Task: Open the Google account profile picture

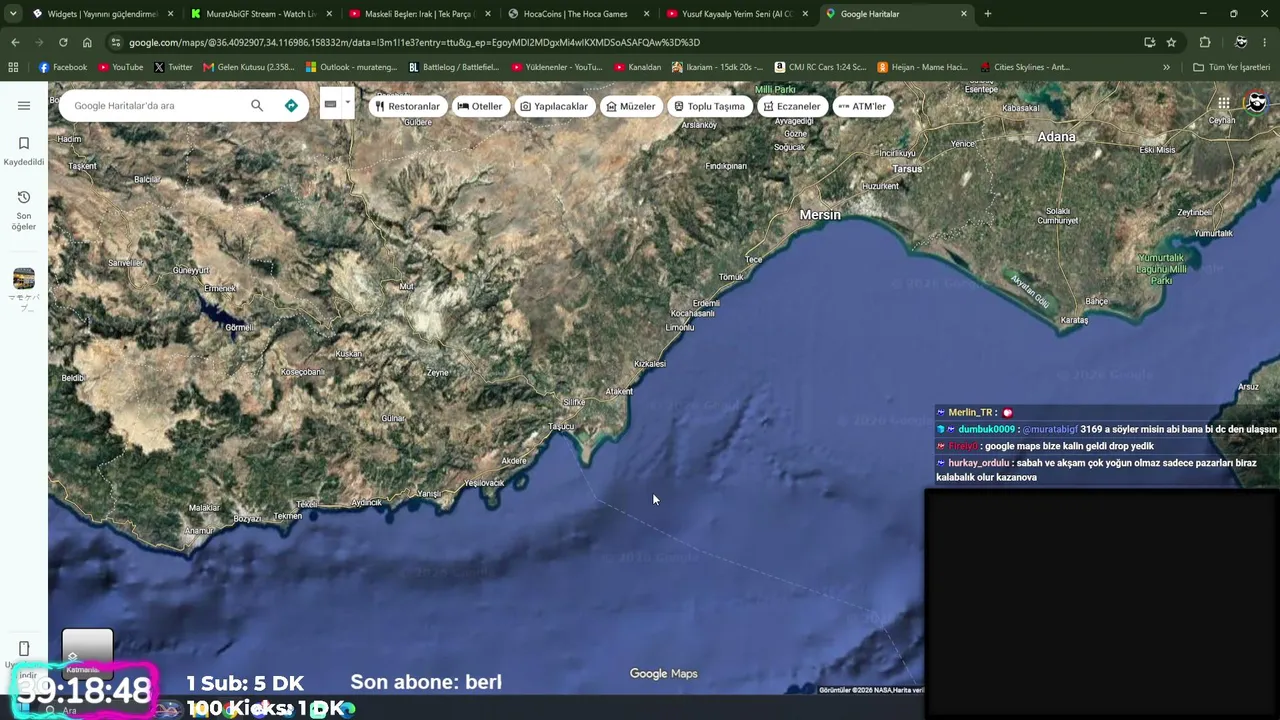Action: [x=1257, y=103]
